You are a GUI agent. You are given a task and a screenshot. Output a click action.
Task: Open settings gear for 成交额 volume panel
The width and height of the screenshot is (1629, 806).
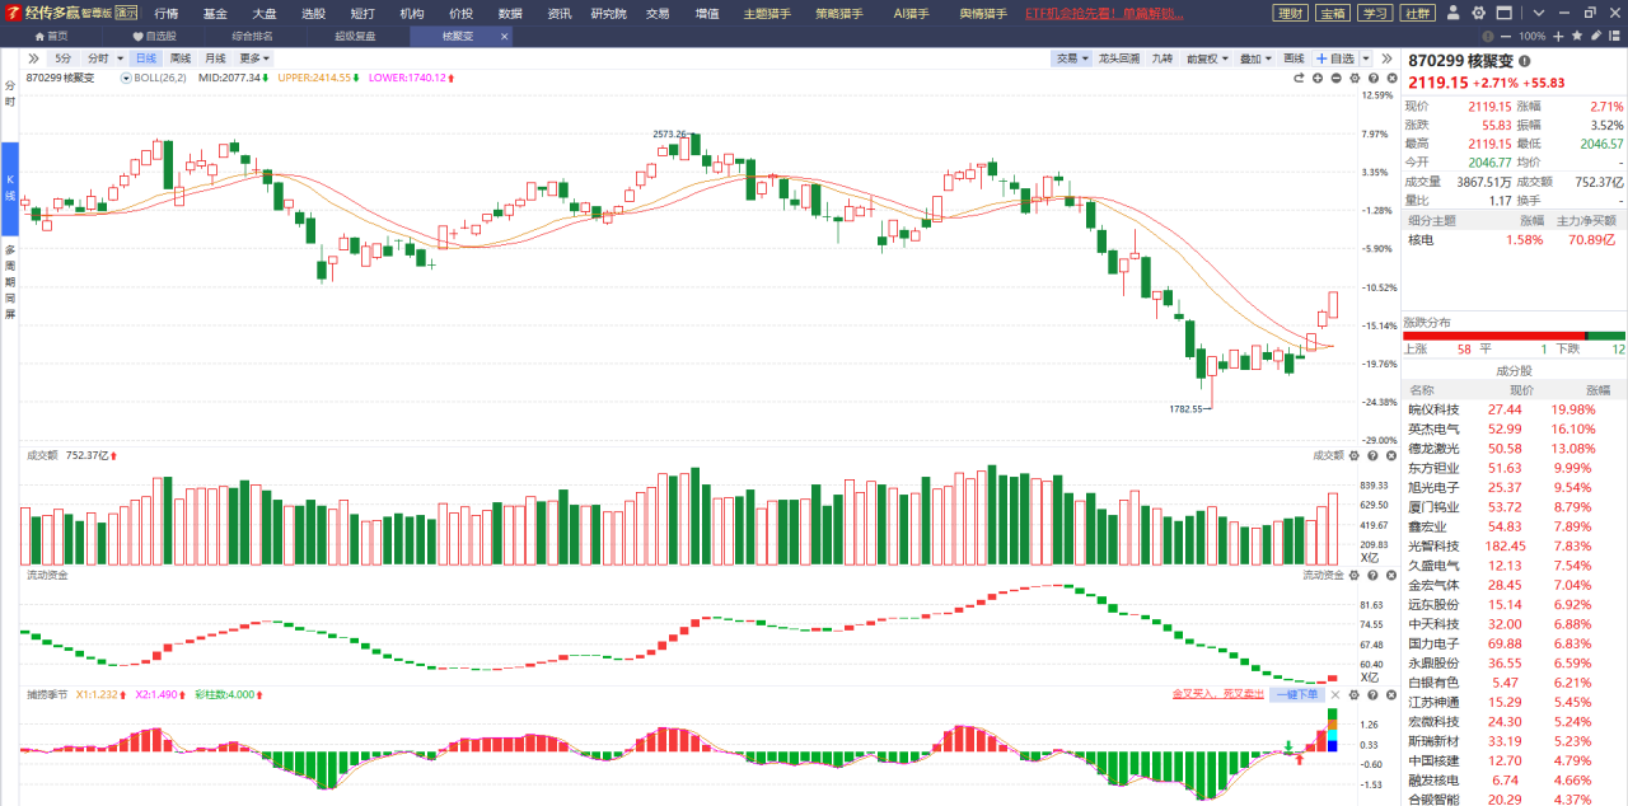coord(1354,455)
